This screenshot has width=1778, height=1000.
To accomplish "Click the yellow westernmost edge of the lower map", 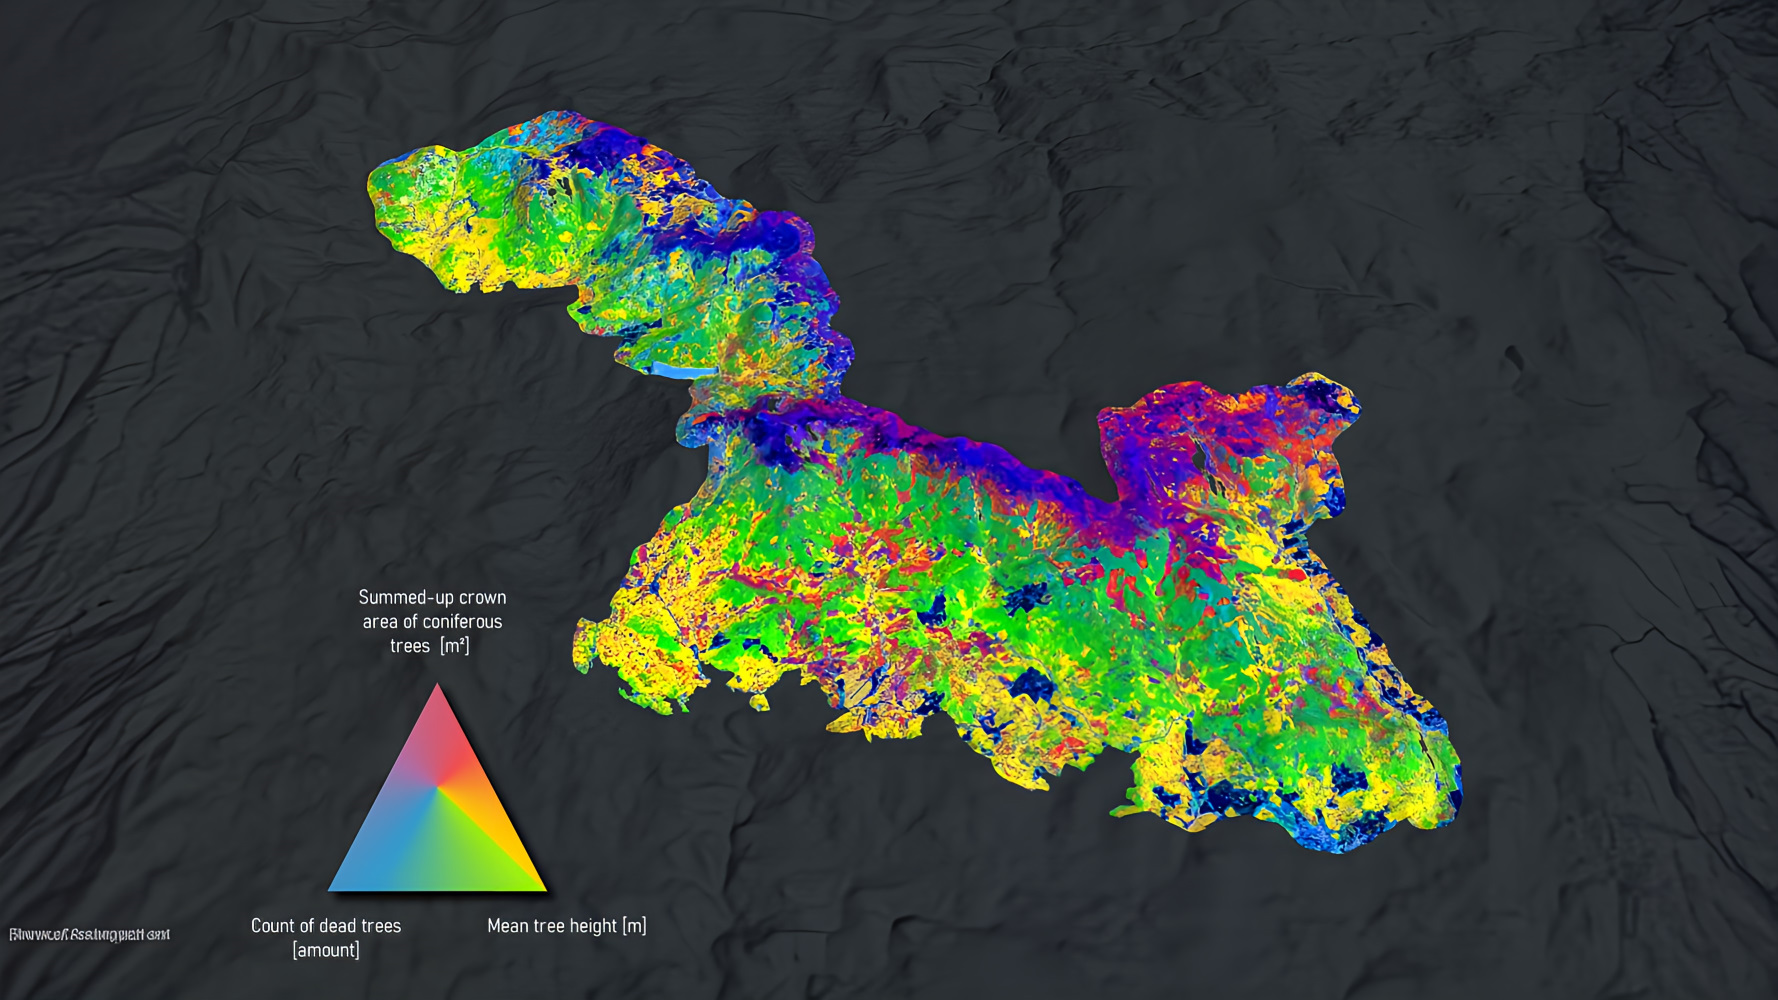I will pyautogui.click(x=590, y=645).
